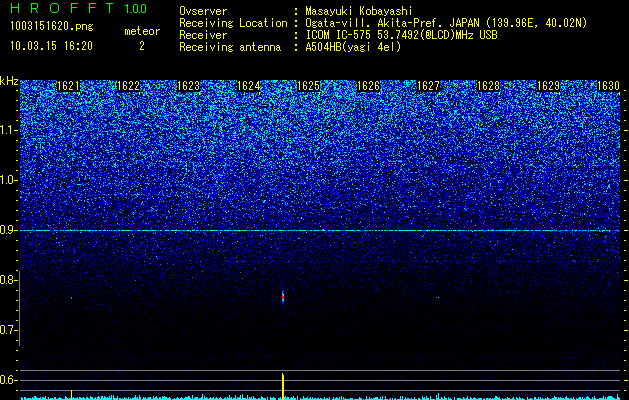This screenshot has width=629, height=400.
Task: Click the small yellow spike near 1621
Action: click(71, 394)
